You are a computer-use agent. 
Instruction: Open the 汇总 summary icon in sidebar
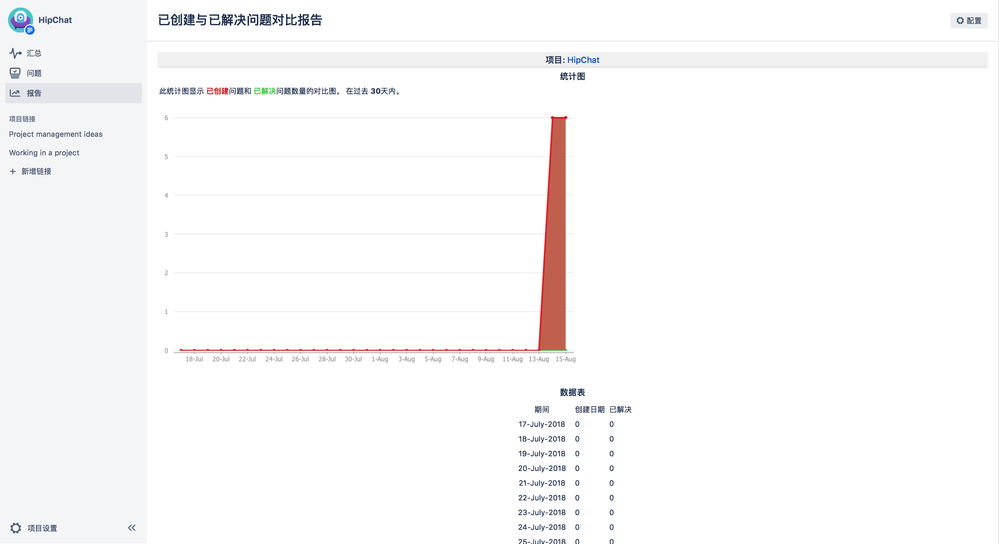coord(15,53)
